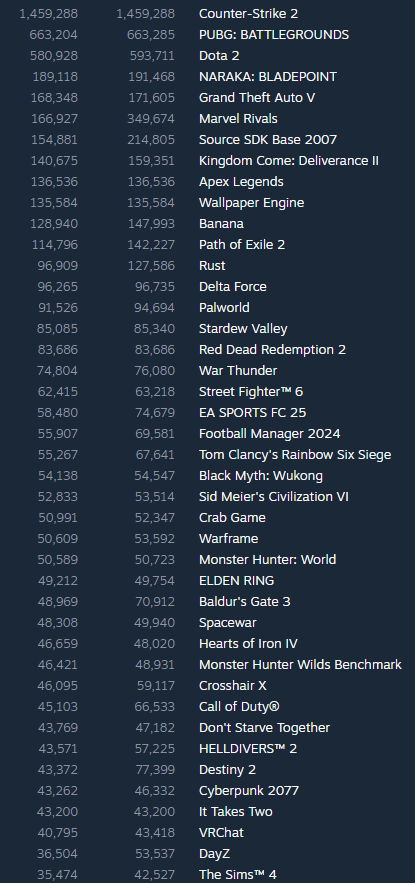The image size is (415, 883).
Task: Click the Street Fighter 6 link
Action: [x=251, y=392]
